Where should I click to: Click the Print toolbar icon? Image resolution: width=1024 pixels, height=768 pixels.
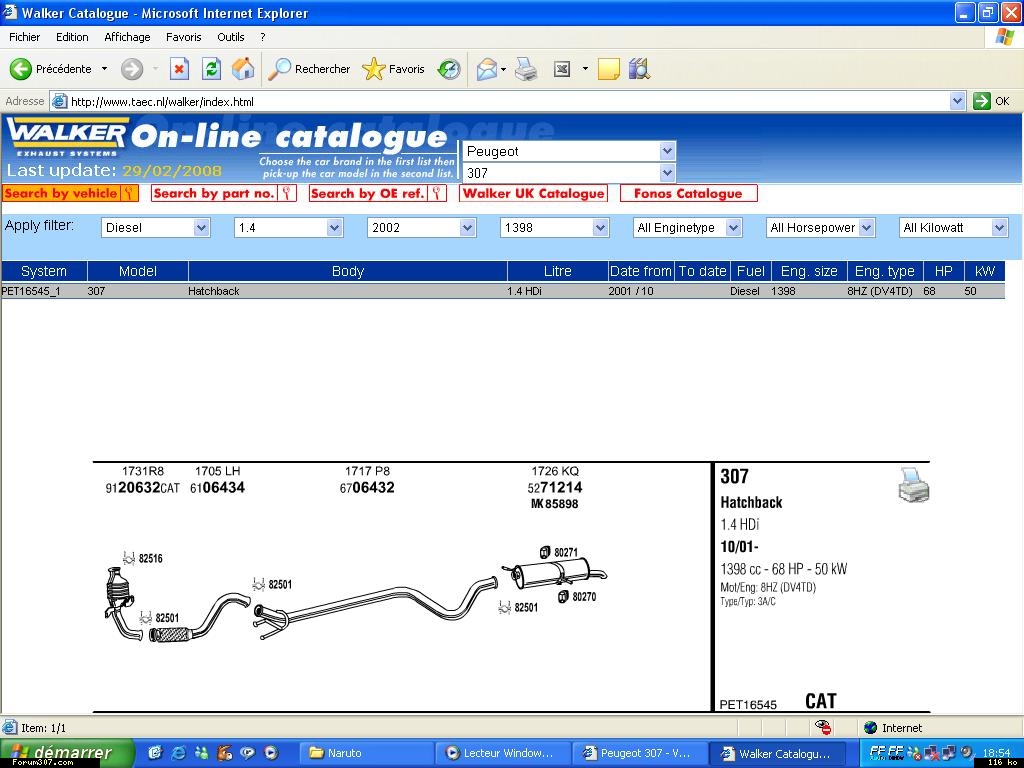(526, 69)
